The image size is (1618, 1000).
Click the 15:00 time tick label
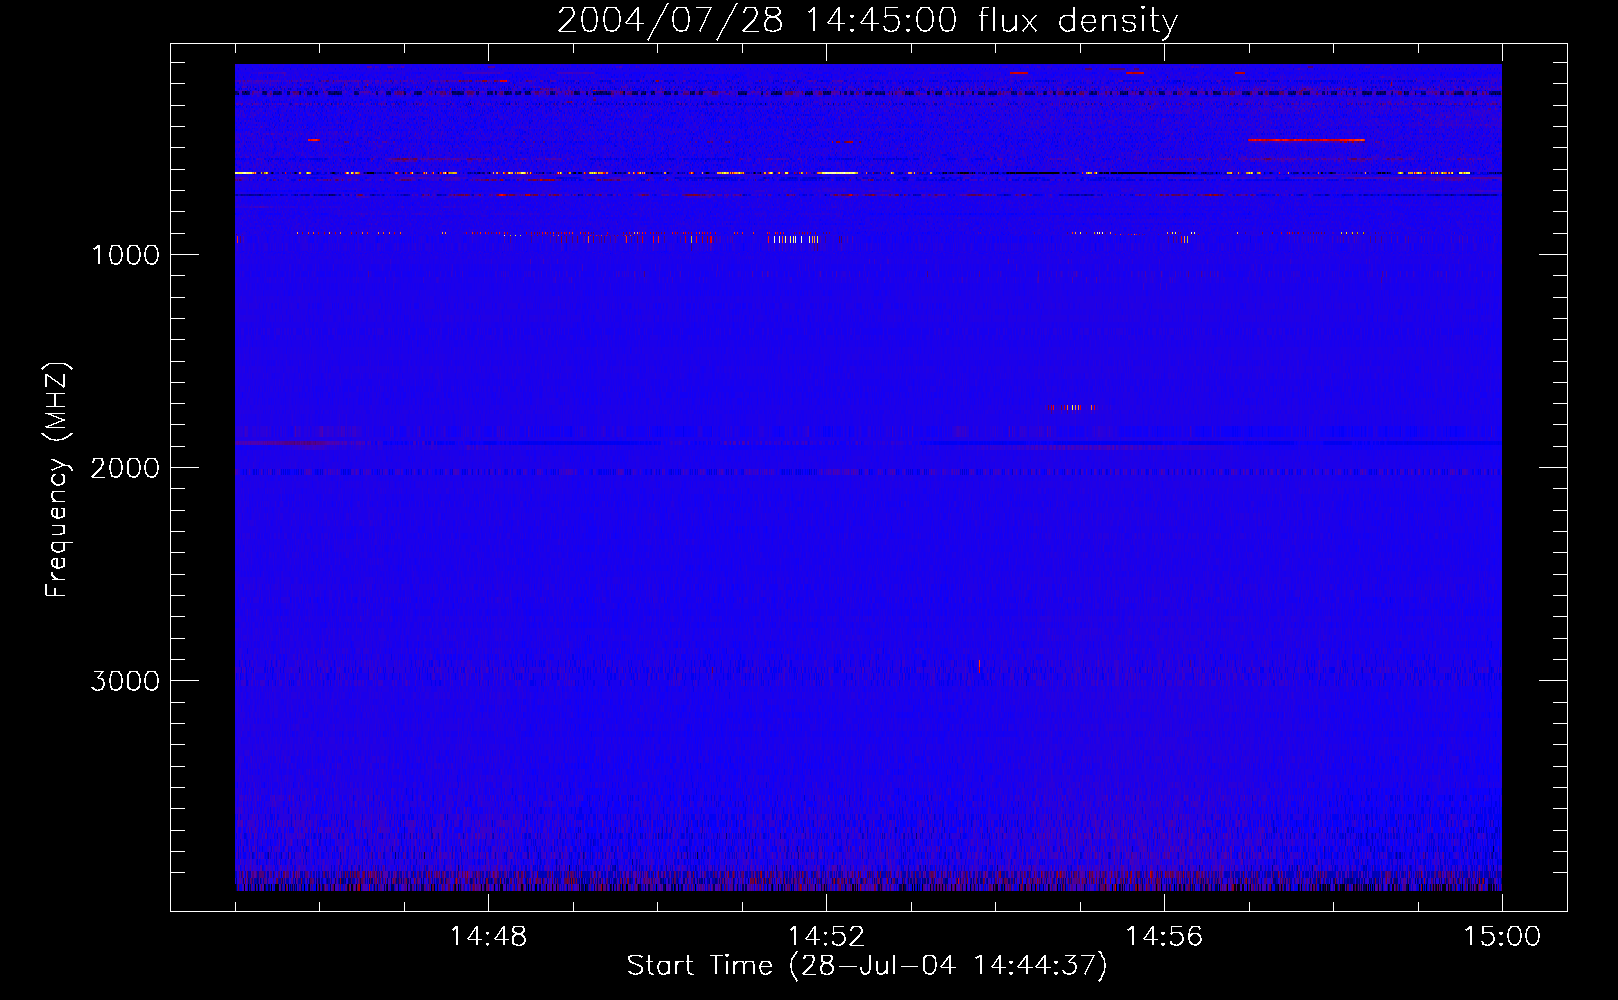(1502, 937)
